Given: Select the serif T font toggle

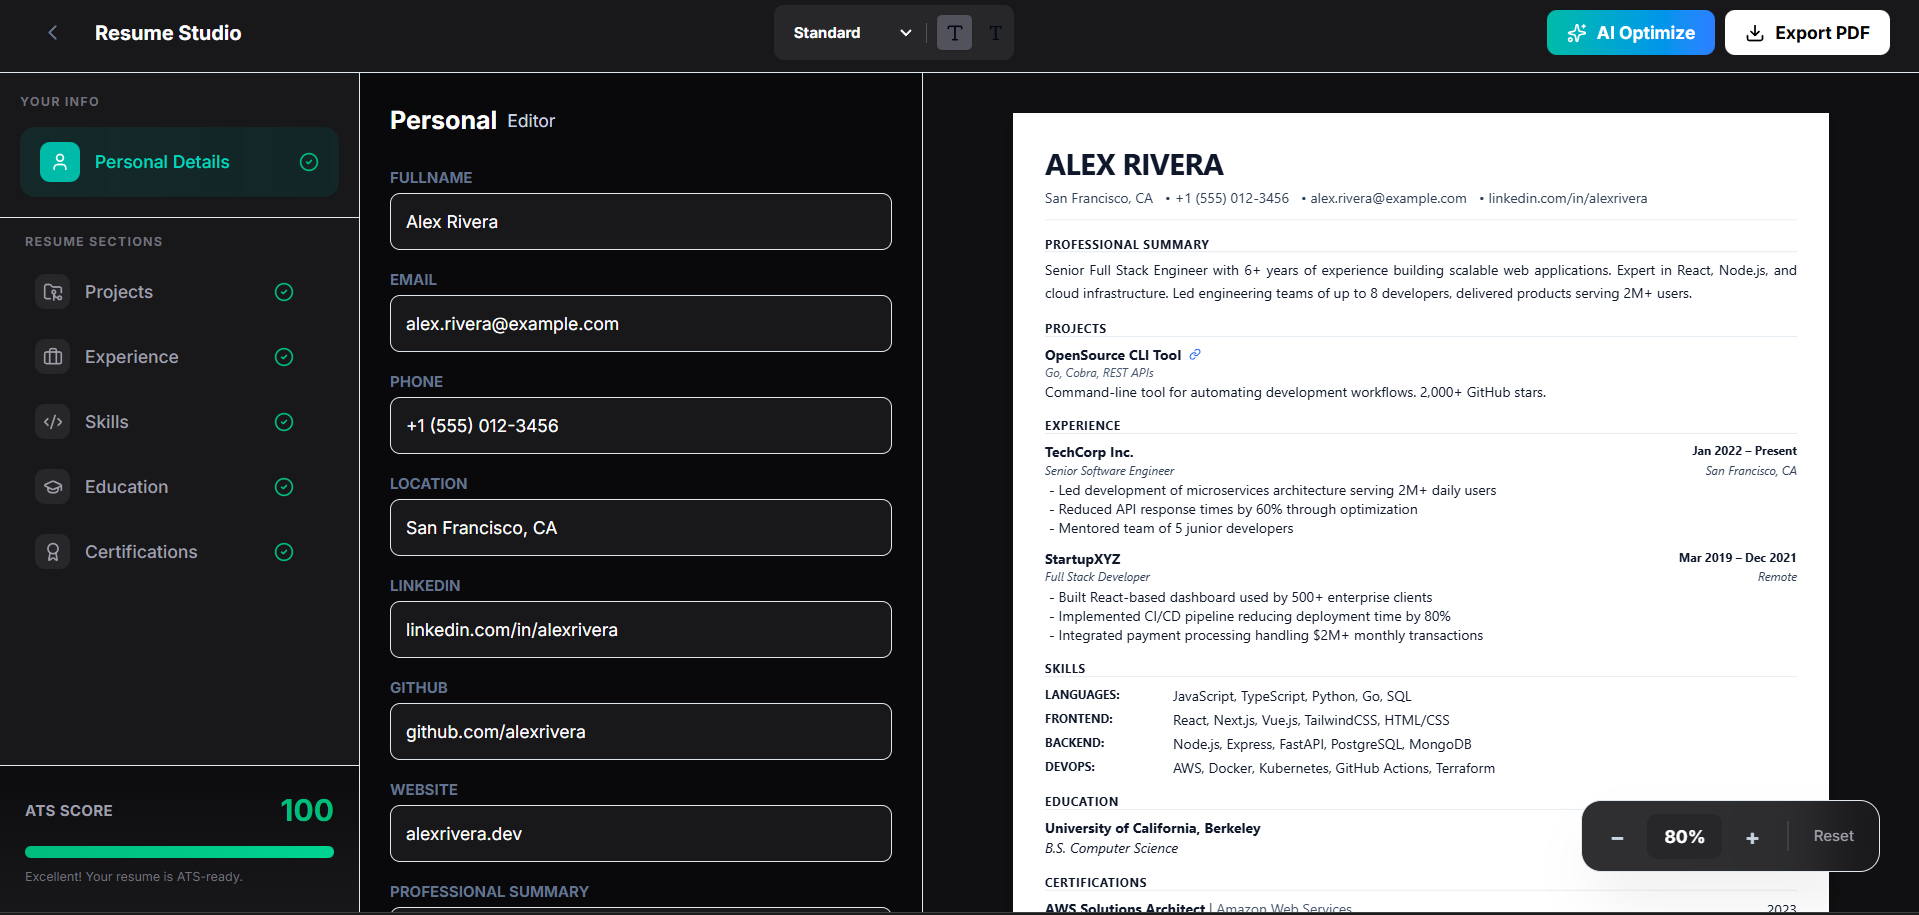Looking at the screenshot, I should click(996, 33).
